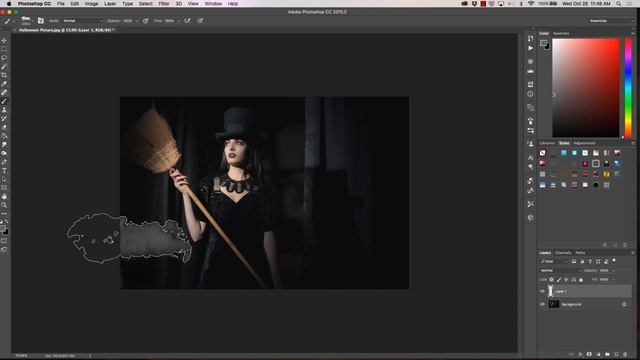640x360 pixels.
Task: Open the File menu
Action: 60,4
